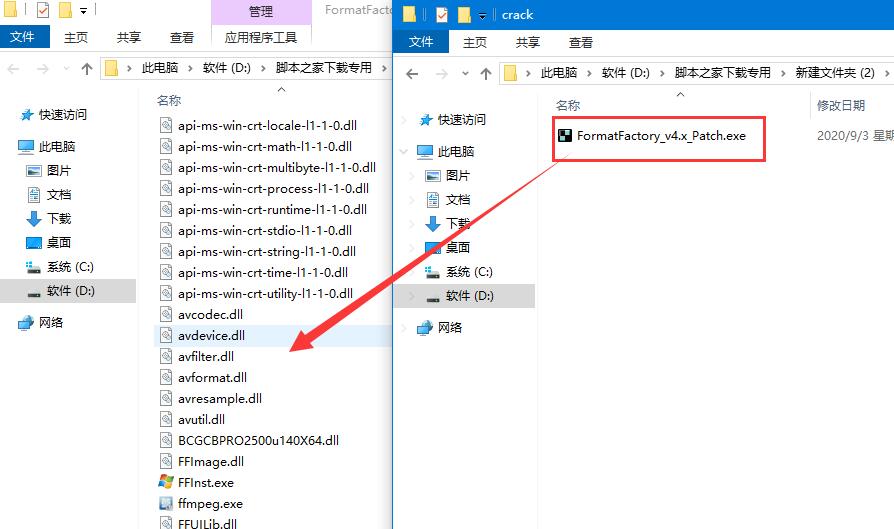
Task: Expand 软件 (D:) node in crack window
Action: point(413,296)
